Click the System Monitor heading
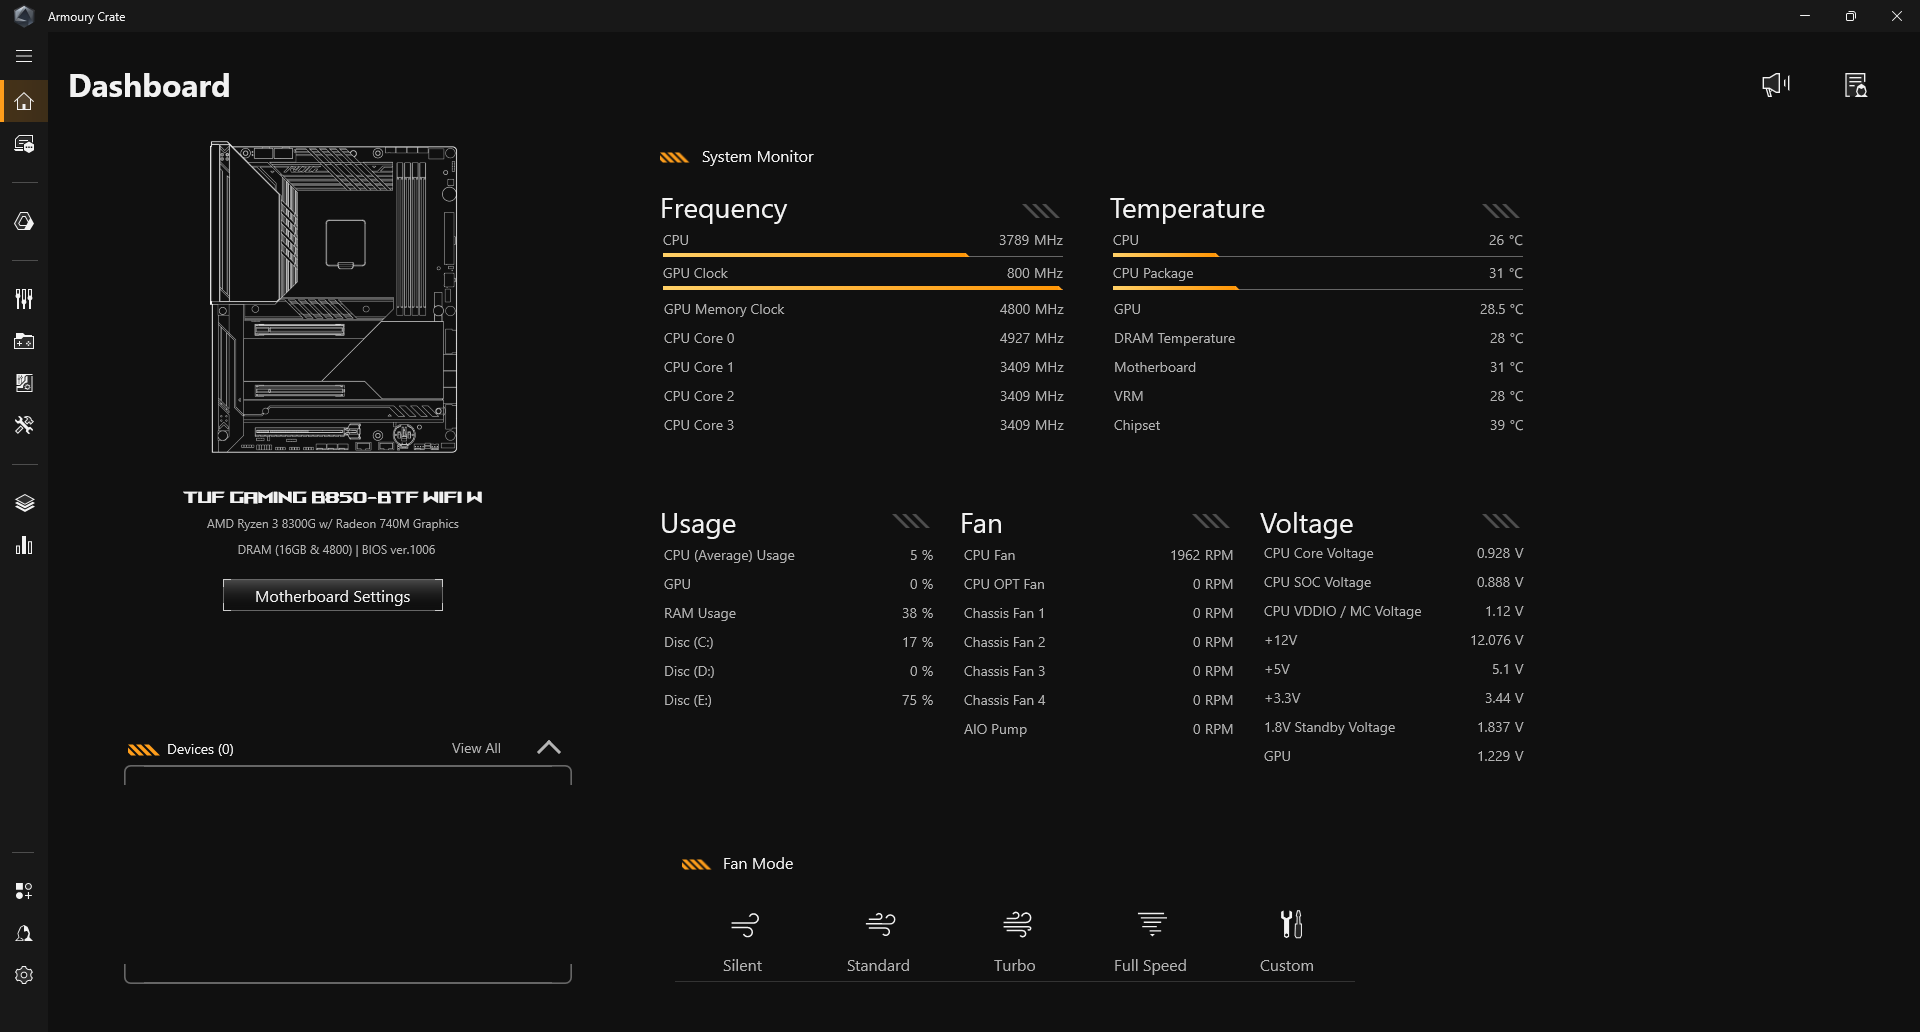1920x1032 pixels. tap(757, 156)
